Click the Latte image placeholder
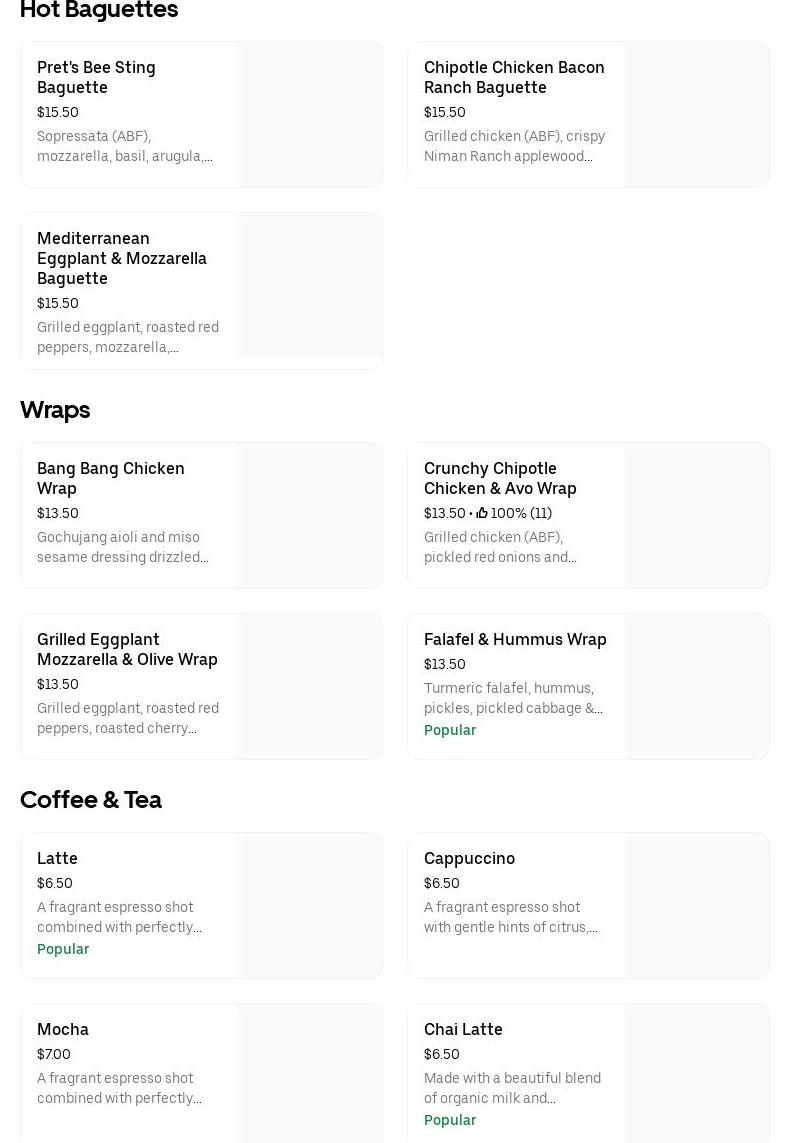This screenshot has height=1143, width=804. tap(309, 905)
